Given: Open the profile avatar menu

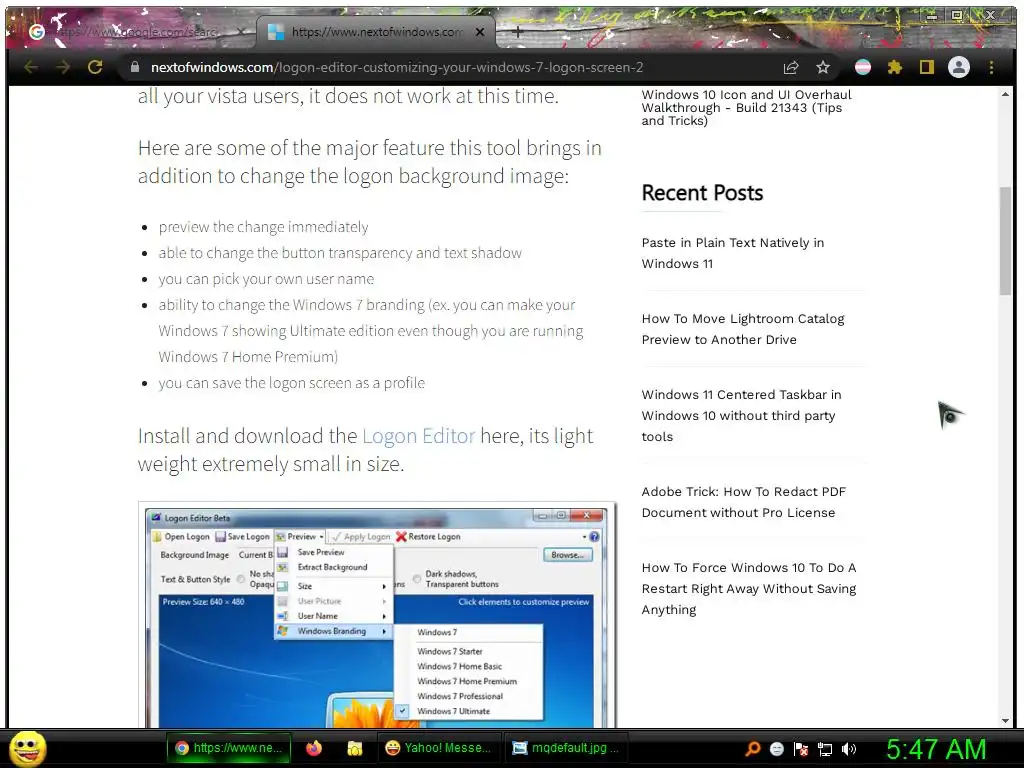Looking at the screenshot, I should click(959, 67).
